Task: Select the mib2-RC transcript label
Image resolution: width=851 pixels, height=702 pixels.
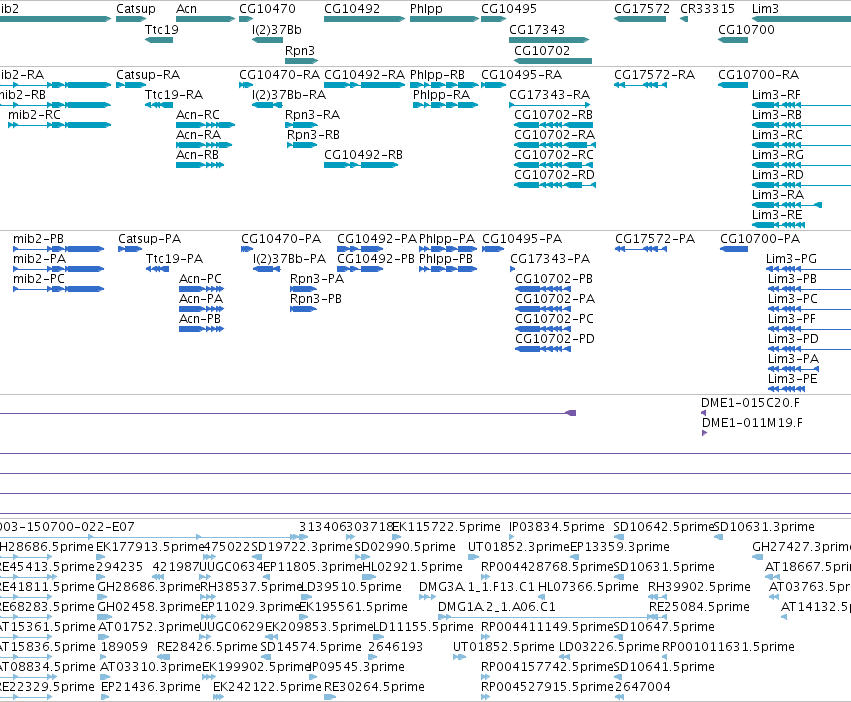Action: pyautogui.click(x=34, y=115)
